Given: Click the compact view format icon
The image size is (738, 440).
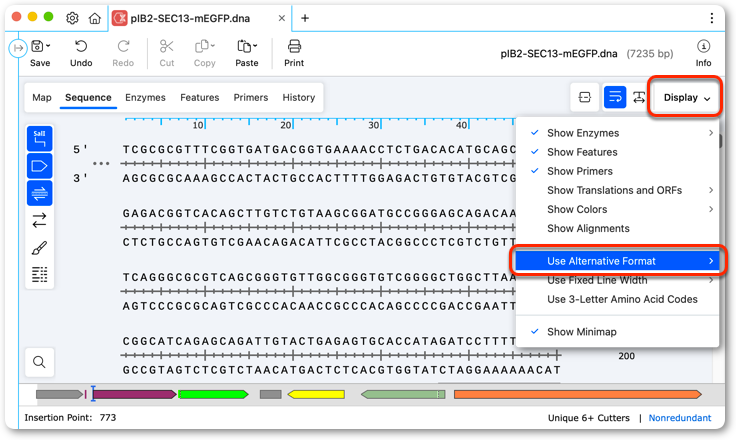Looking at the screenshot, I should pyautogui.click(x=585, y=97).
